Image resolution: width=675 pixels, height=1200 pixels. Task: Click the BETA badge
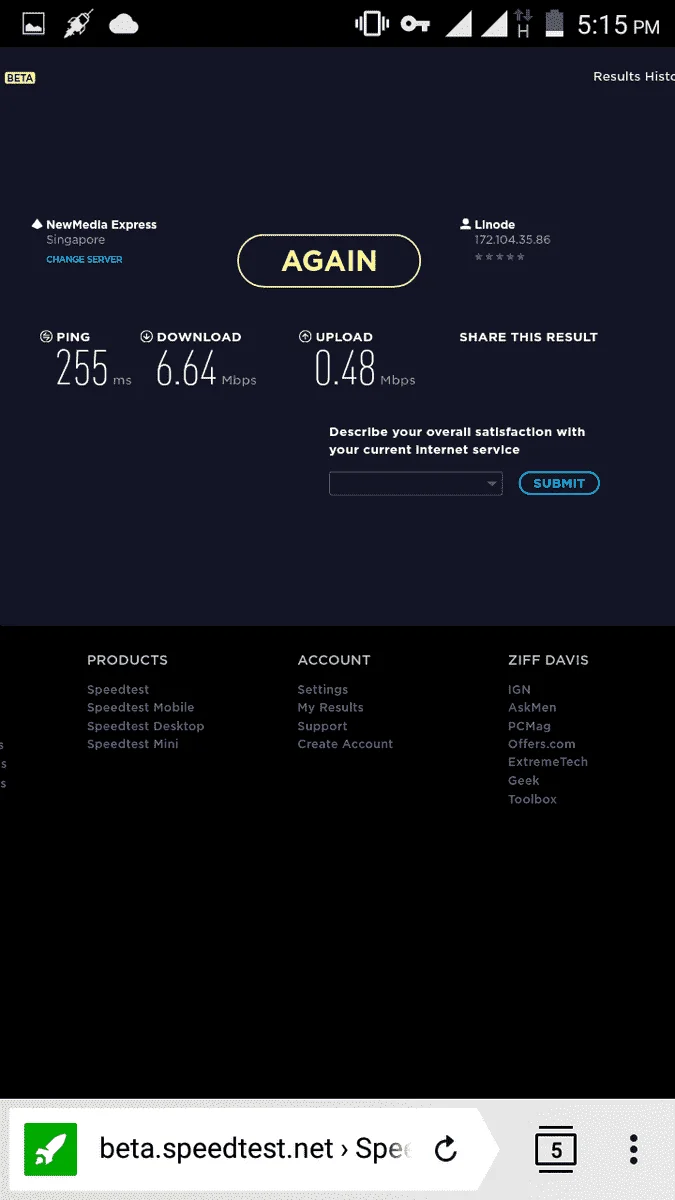pos(20,78)
